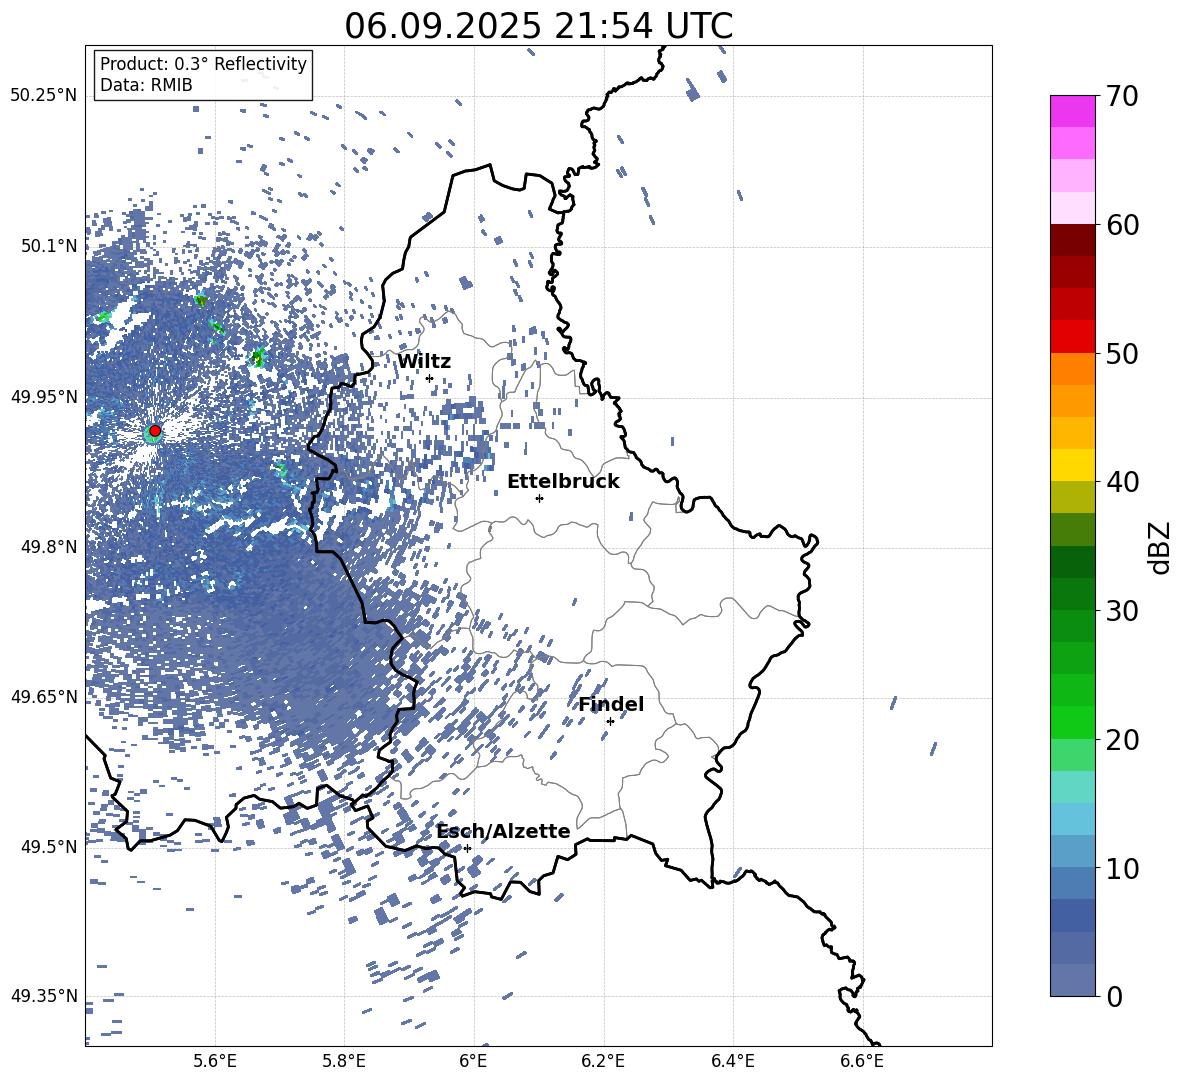
Task: Click the 6.4°E longitude label
Action: (x=732, y=1061)
